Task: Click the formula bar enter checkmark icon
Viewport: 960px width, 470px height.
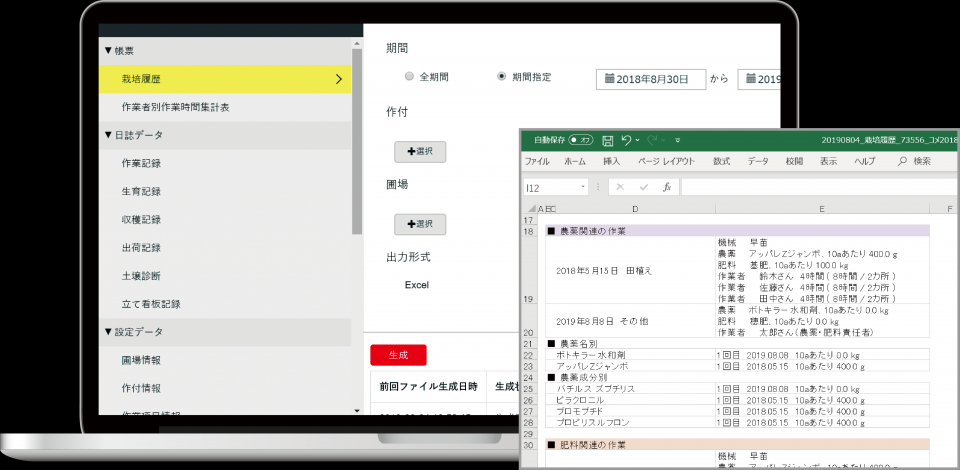Action: coord(642,187)
